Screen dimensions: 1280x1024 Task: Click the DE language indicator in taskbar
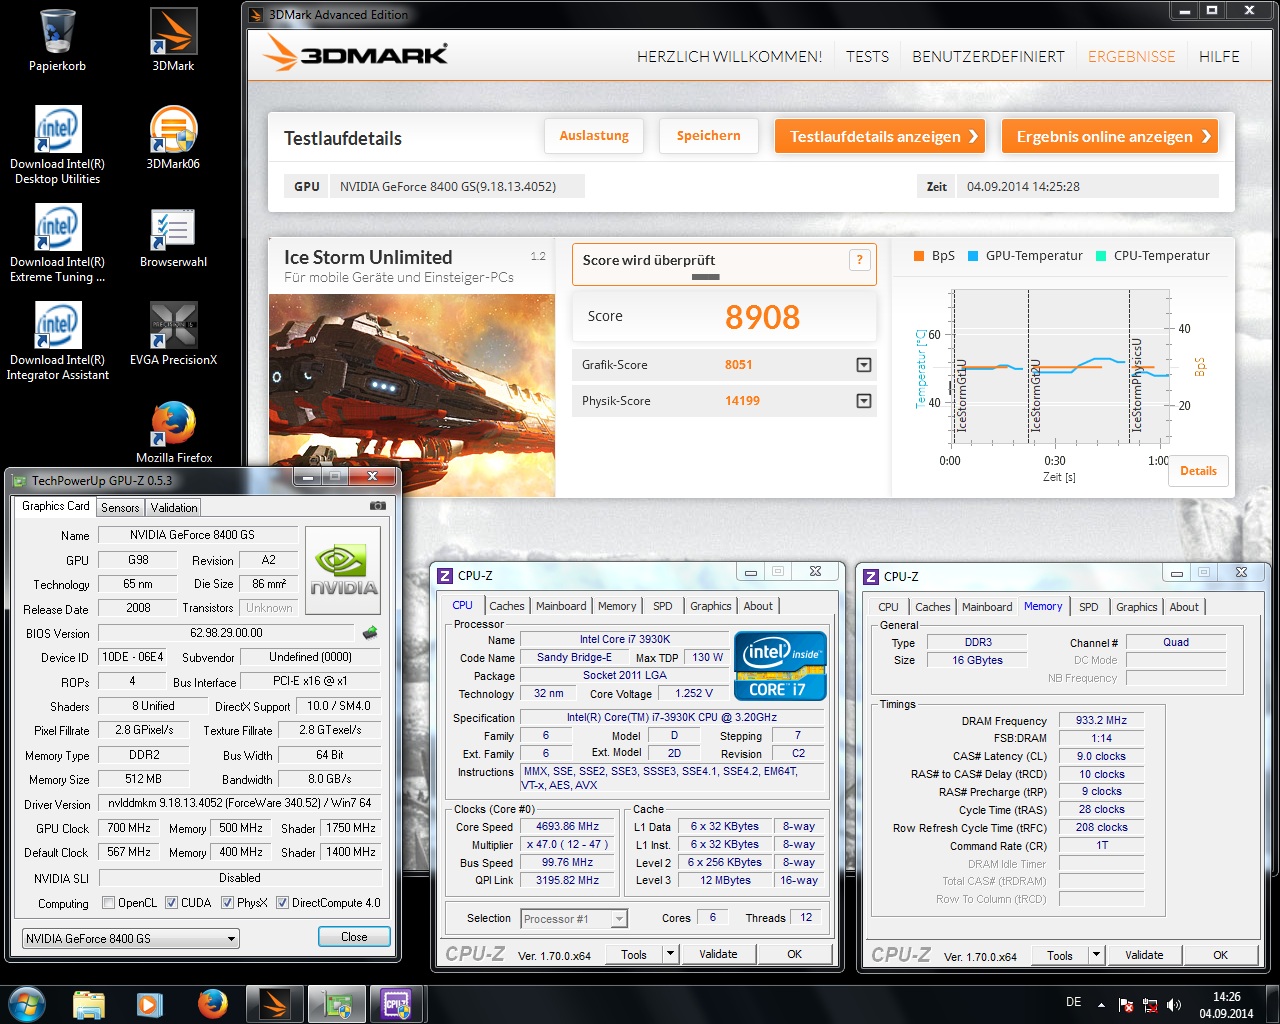click(x=1073, y=1002)
